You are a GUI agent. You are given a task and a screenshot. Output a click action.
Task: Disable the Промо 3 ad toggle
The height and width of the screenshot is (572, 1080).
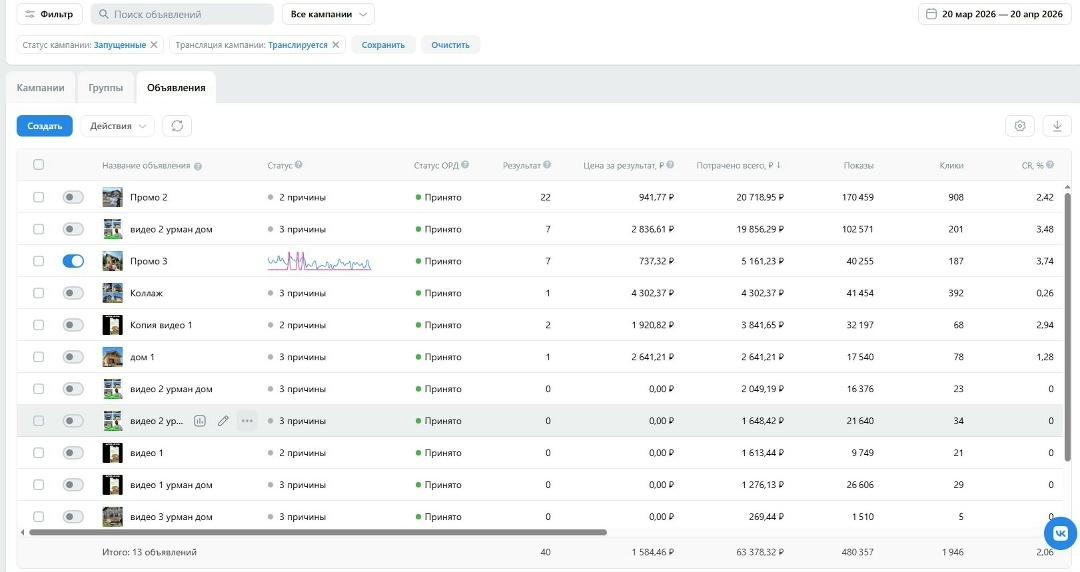[x=73, y=261]
